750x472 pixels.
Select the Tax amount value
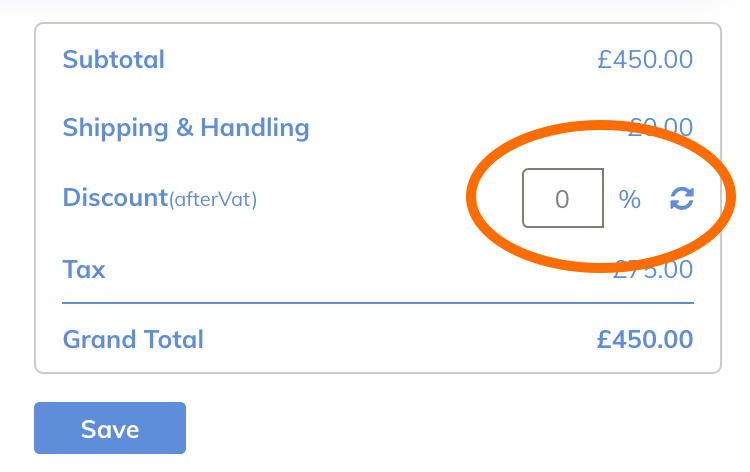tap(655, 270)
